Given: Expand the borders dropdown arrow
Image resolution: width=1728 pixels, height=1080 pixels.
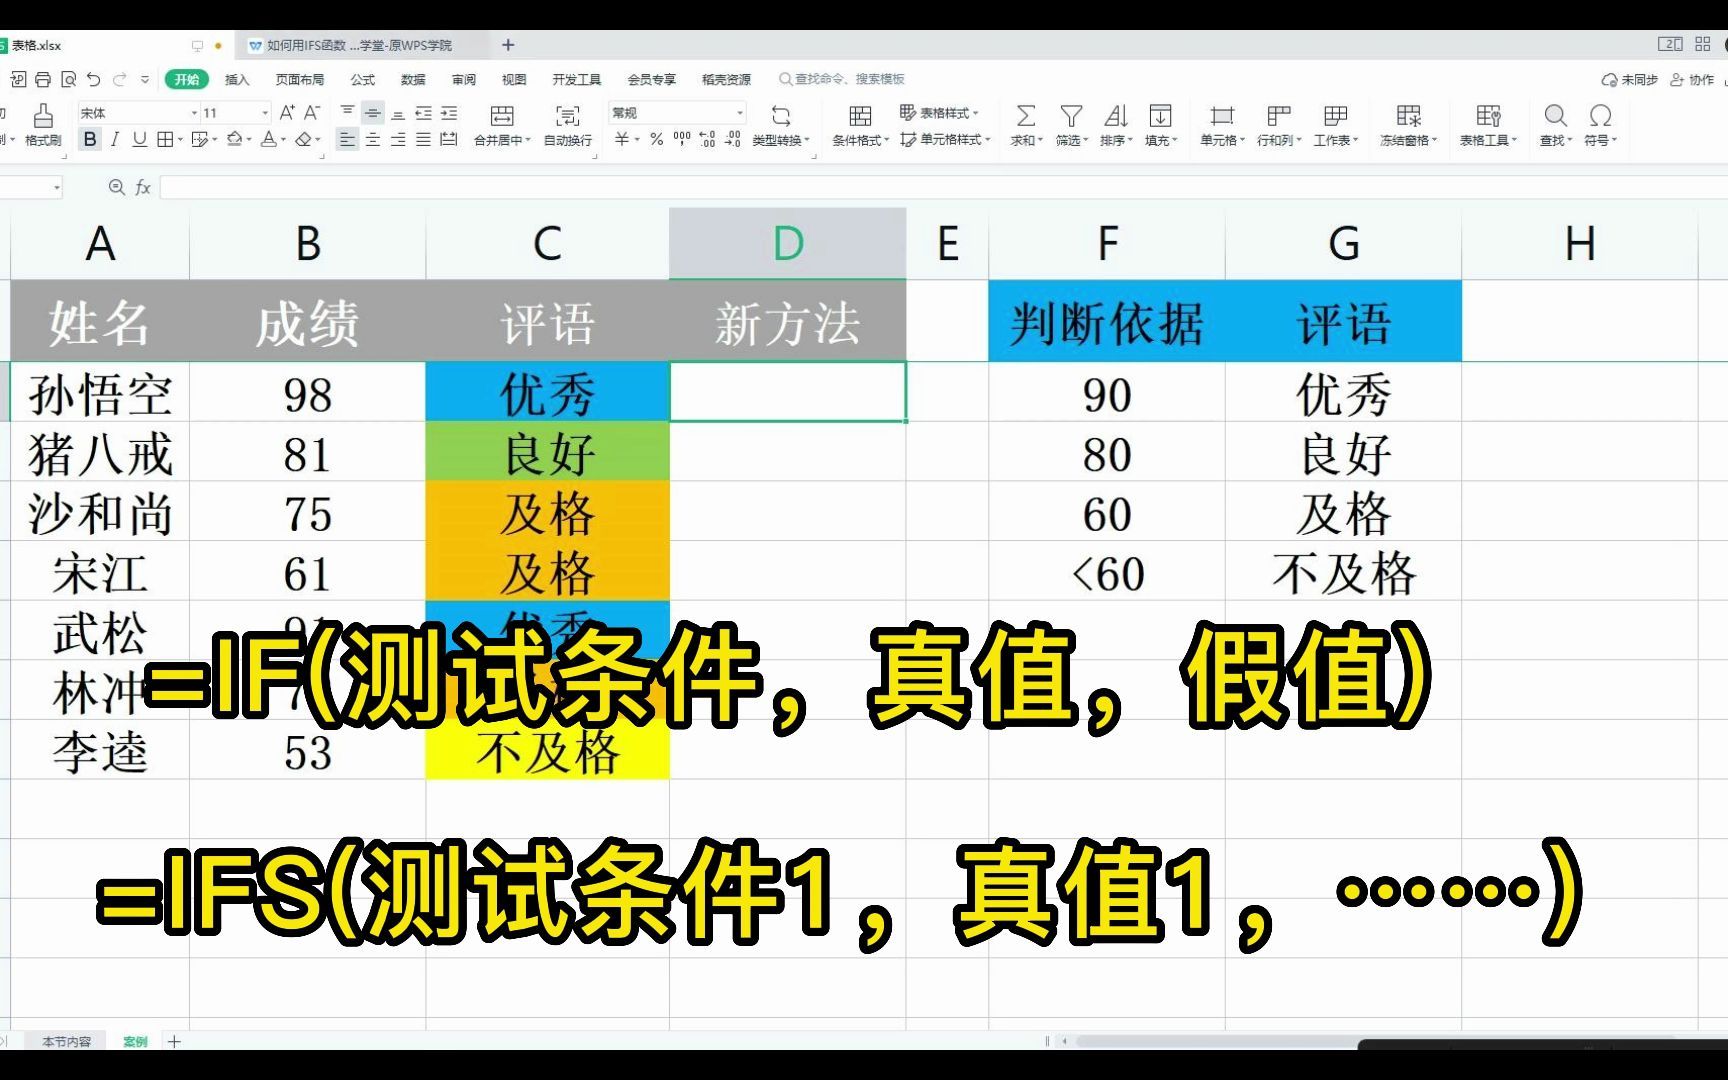Looking at the screenshot, I should pos(180,139).
